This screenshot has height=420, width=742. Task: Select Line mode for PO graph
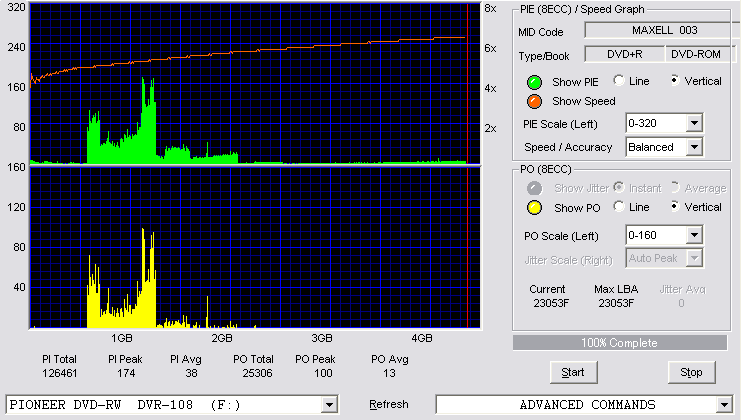(x=619, y=207)
